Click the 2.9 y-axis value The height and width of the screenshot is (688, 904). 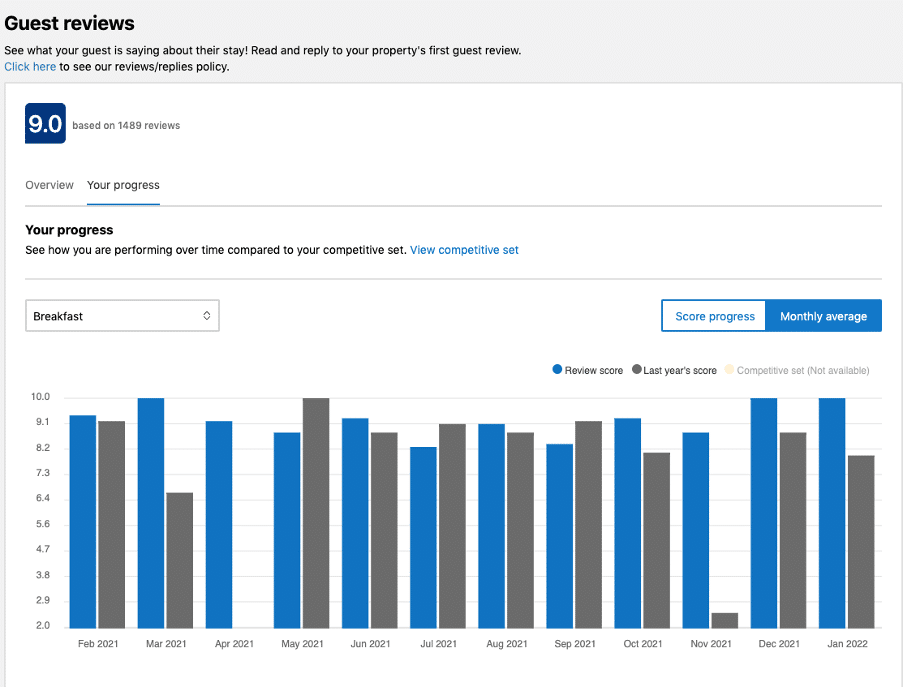coord(43,600)
